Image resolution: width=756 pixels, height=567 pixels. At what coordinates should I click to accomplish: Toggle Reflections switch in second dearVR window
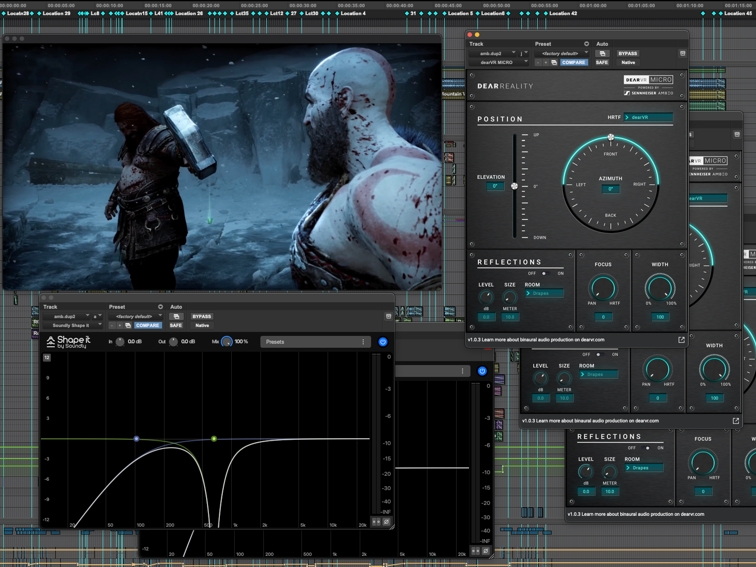599,354
